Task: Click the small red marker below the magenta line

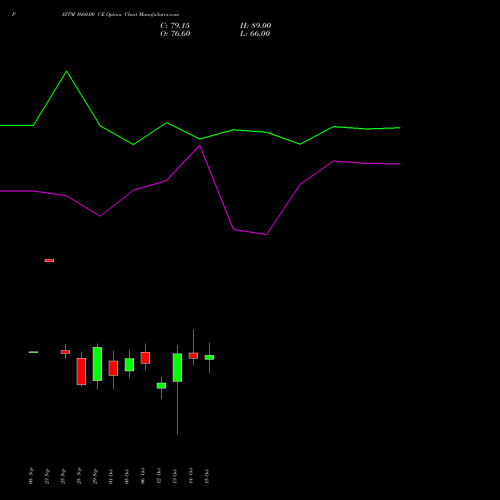Action: click(x=49, y=260)
